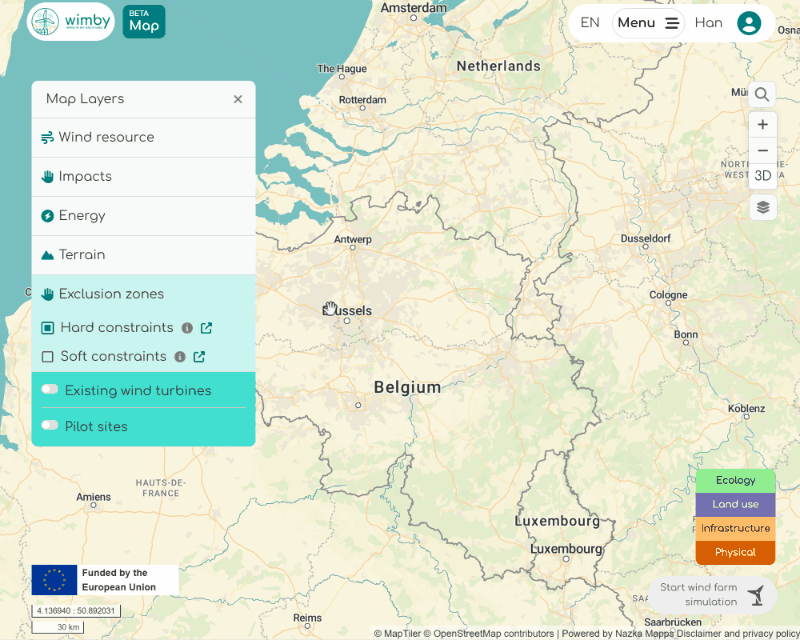Image resolution: width=800 pixels, height=640 pixels.
Task: Turn on the Pilot sites toggle
Action: click(x=49, y=426)
